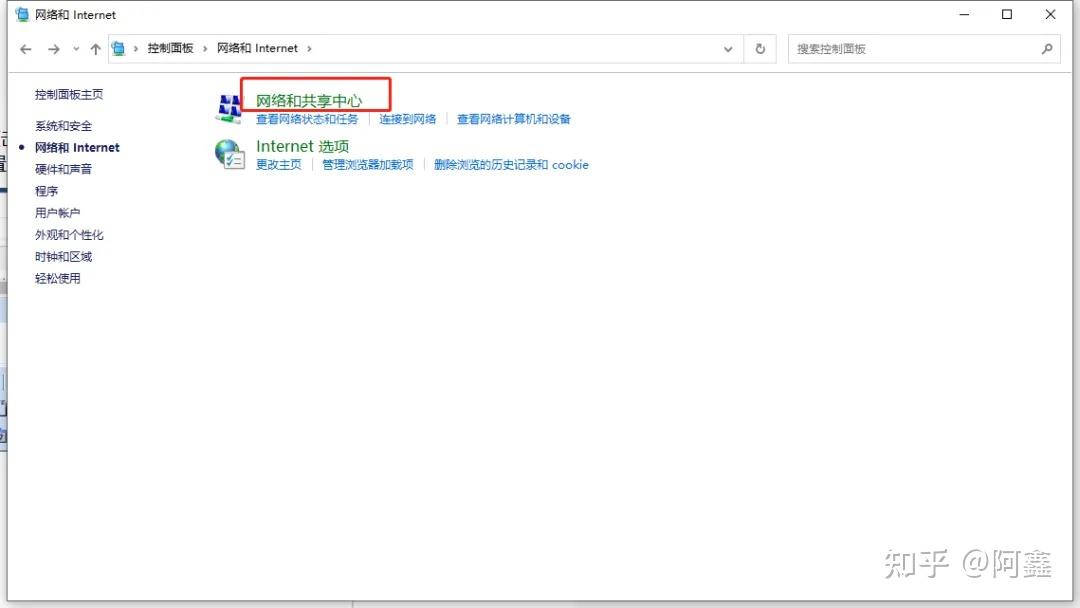
Task: Expand chevron after 控制面板 breadcrumb
Action: [x=205, y=48]
